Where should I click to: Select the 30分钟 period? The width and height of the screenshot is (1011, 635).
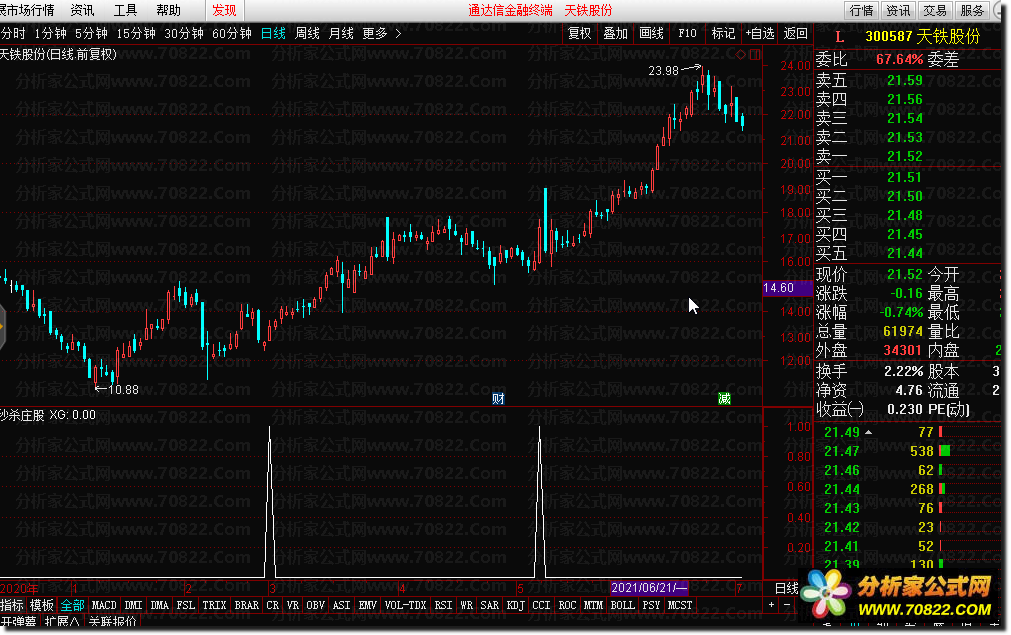coord(184,34)
